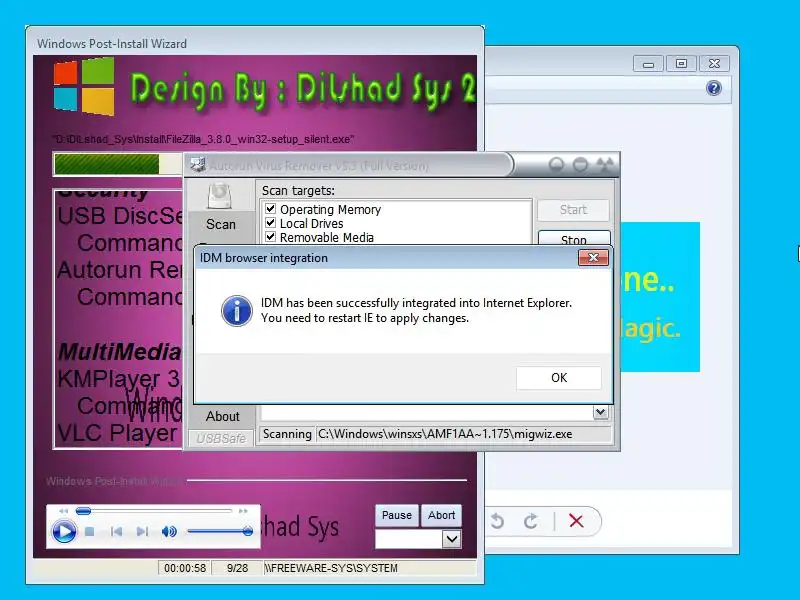Click Abort in Windows Post-Install Wizard
Viewport: 800px width, 600px height.
tap(441, 515)
